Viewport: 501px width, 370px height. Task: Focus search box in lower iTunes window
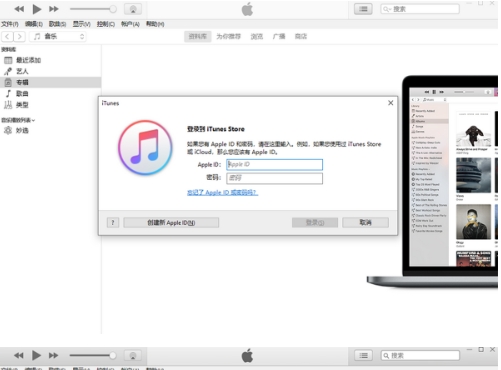[420, 356]
